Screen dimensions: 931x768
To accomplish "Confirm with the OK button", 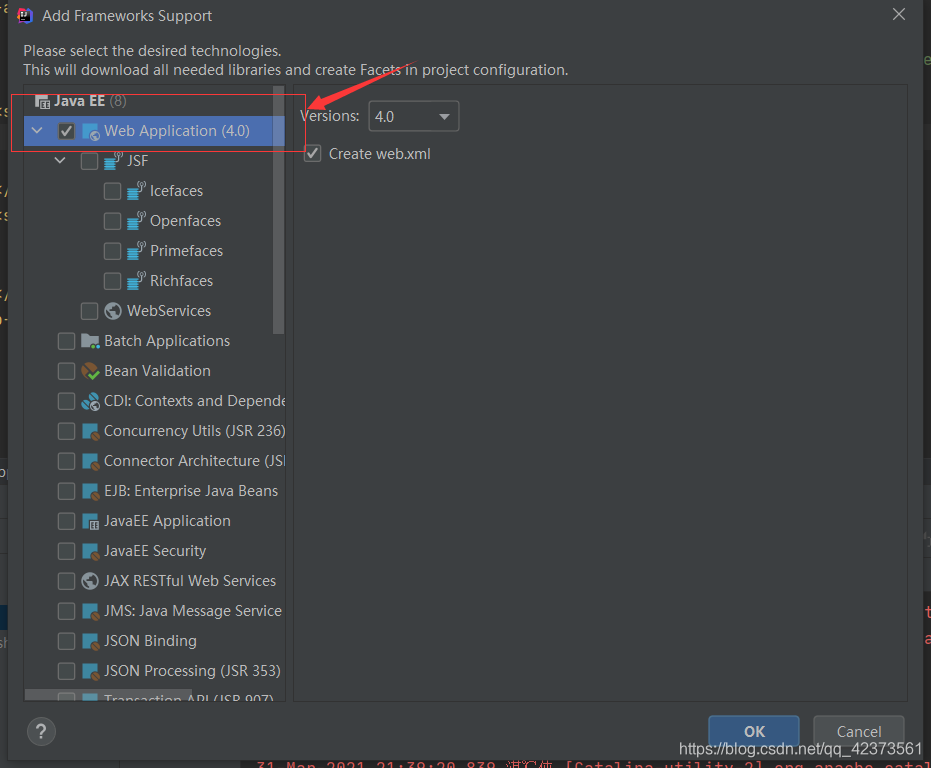I will point(753,731).
